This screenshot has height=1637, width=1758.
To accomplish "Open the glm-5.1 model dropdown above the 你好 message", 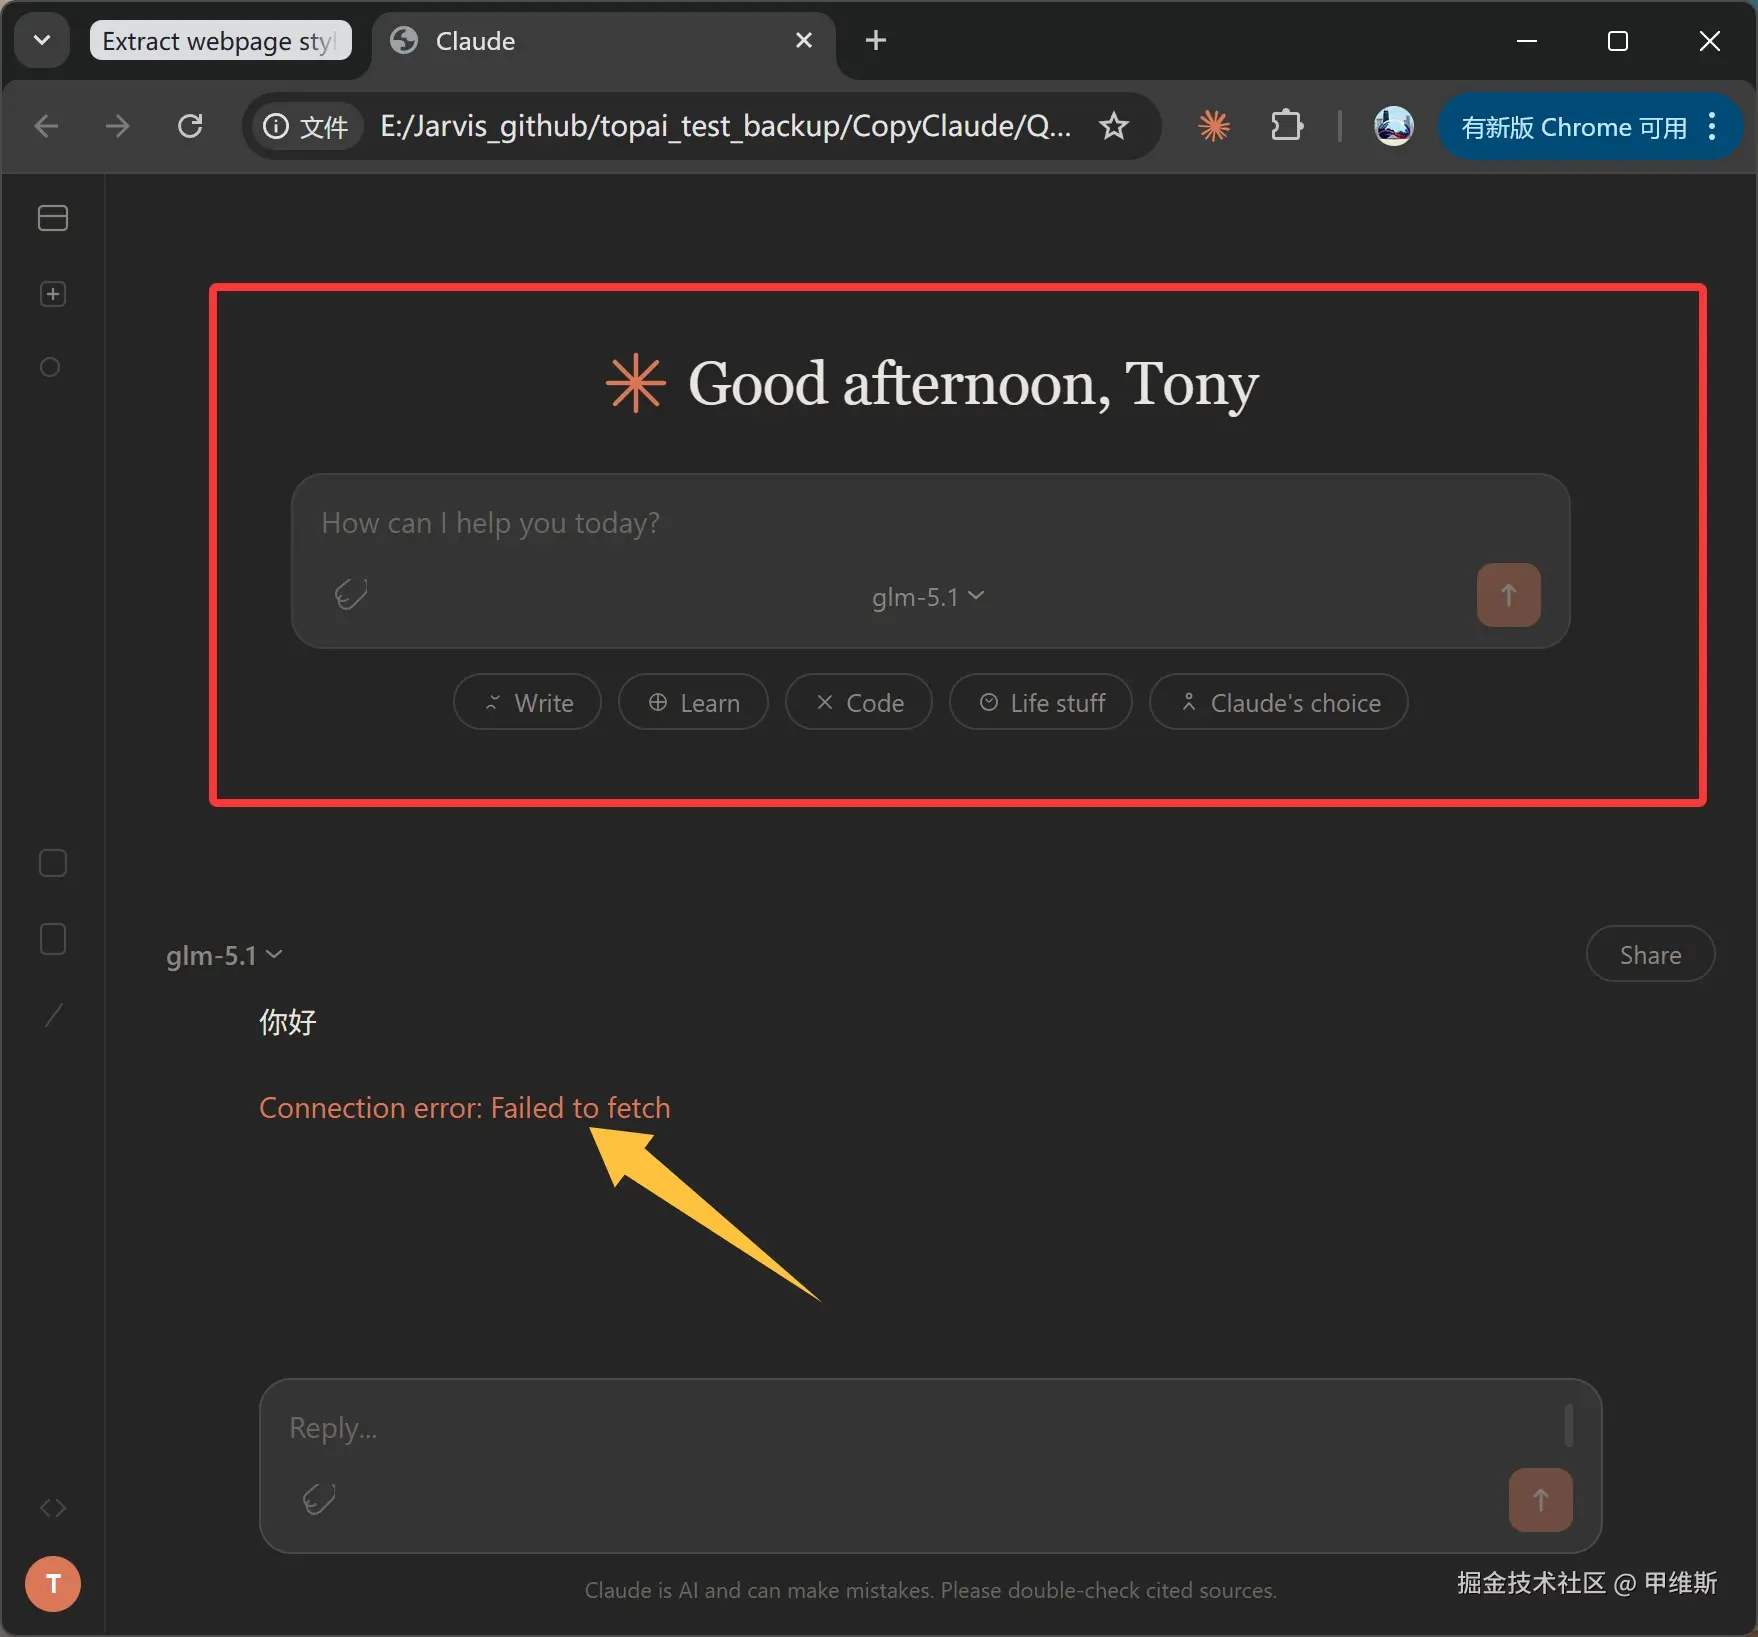I will click(x=224, y=956).
